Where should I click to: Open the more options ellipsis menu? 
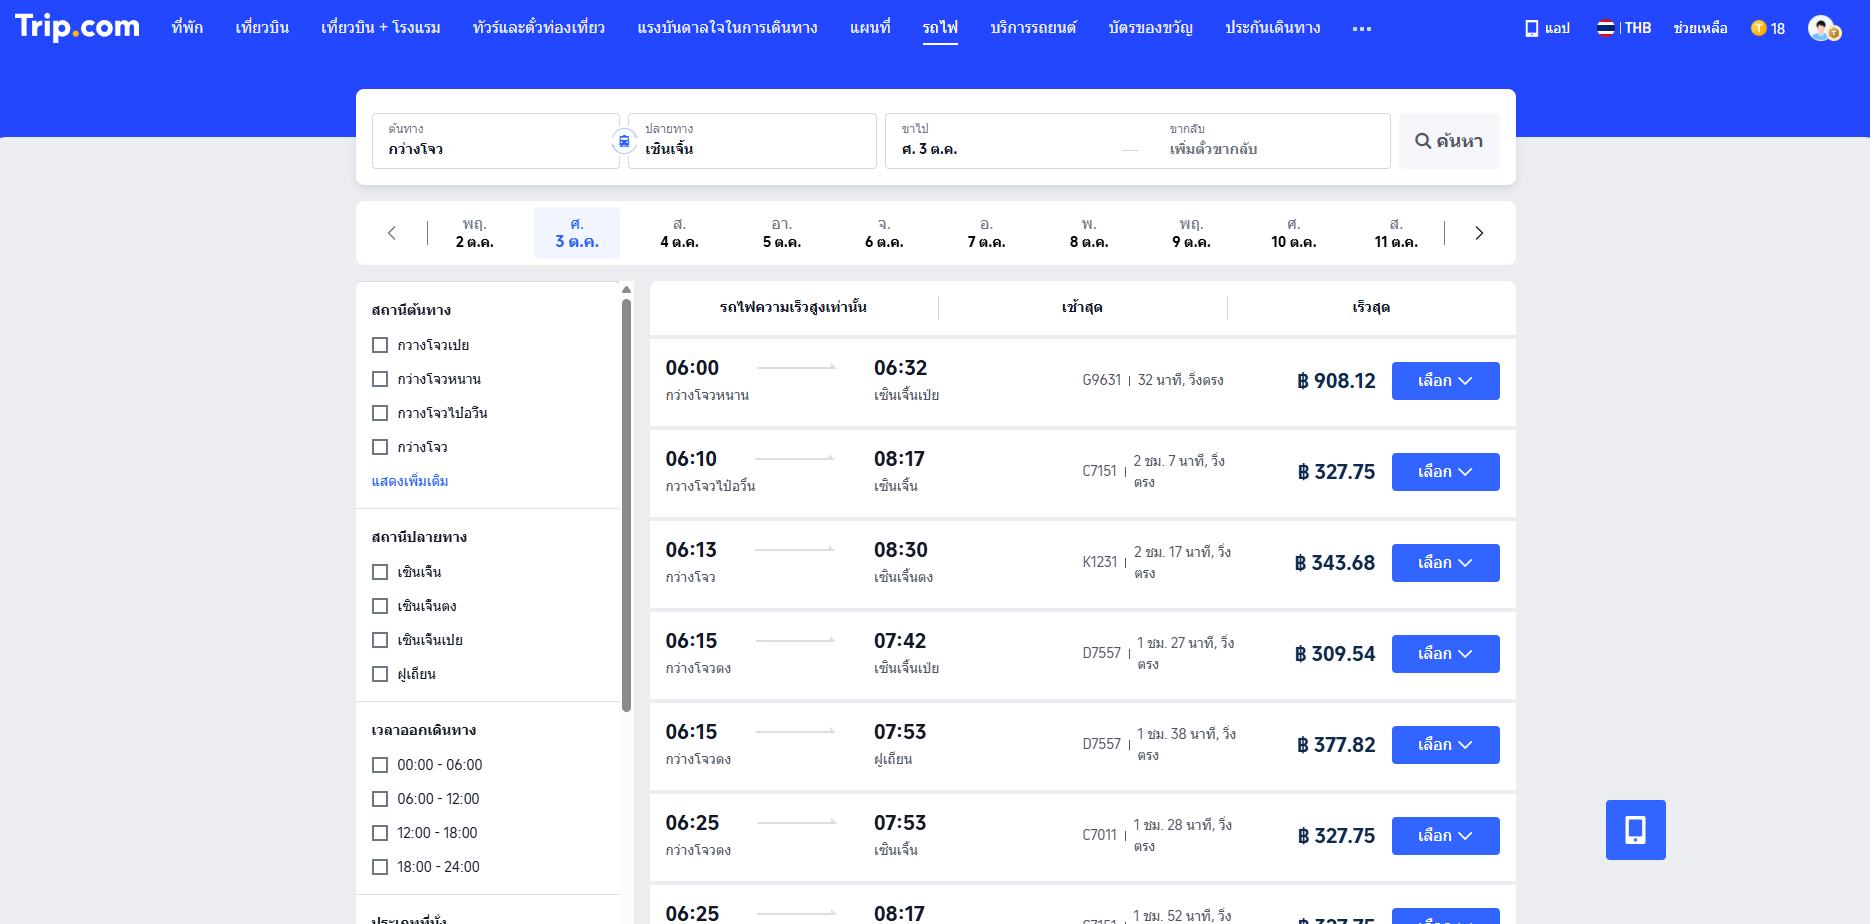point(1361,29)
